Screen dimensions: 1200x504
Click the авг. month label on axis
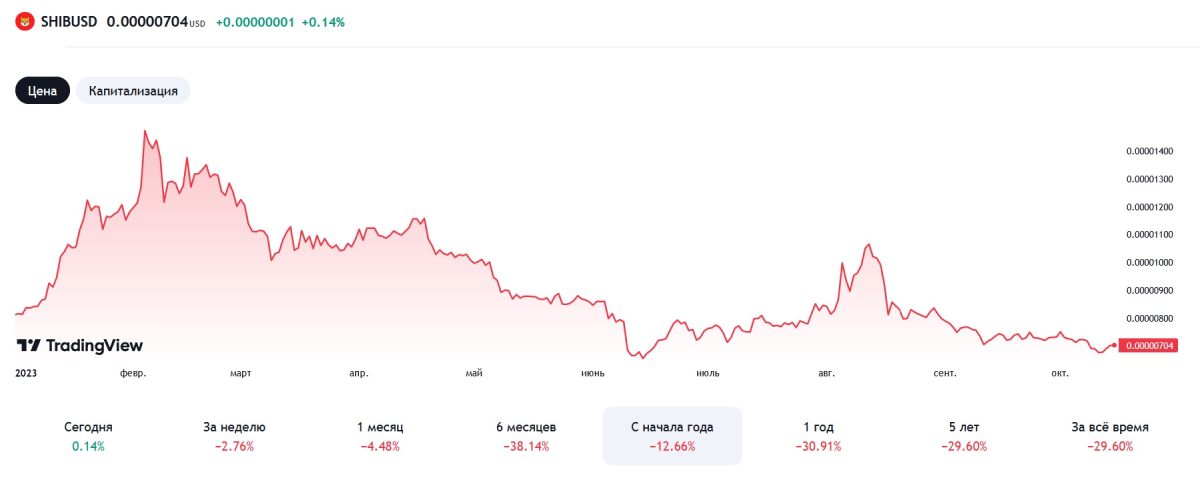pyautogui.click(x=826, y=373)
